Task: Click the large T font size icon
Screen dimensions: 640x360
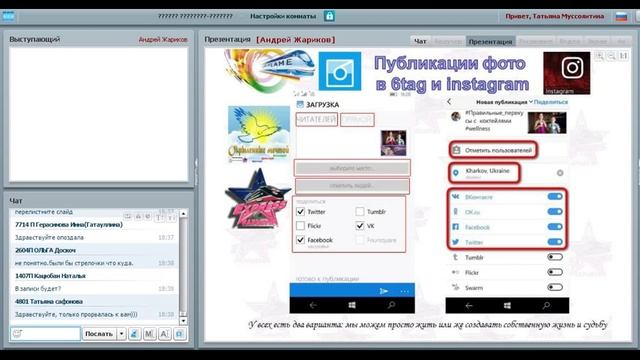Action: pyautogui.click(x=159, y=218)
